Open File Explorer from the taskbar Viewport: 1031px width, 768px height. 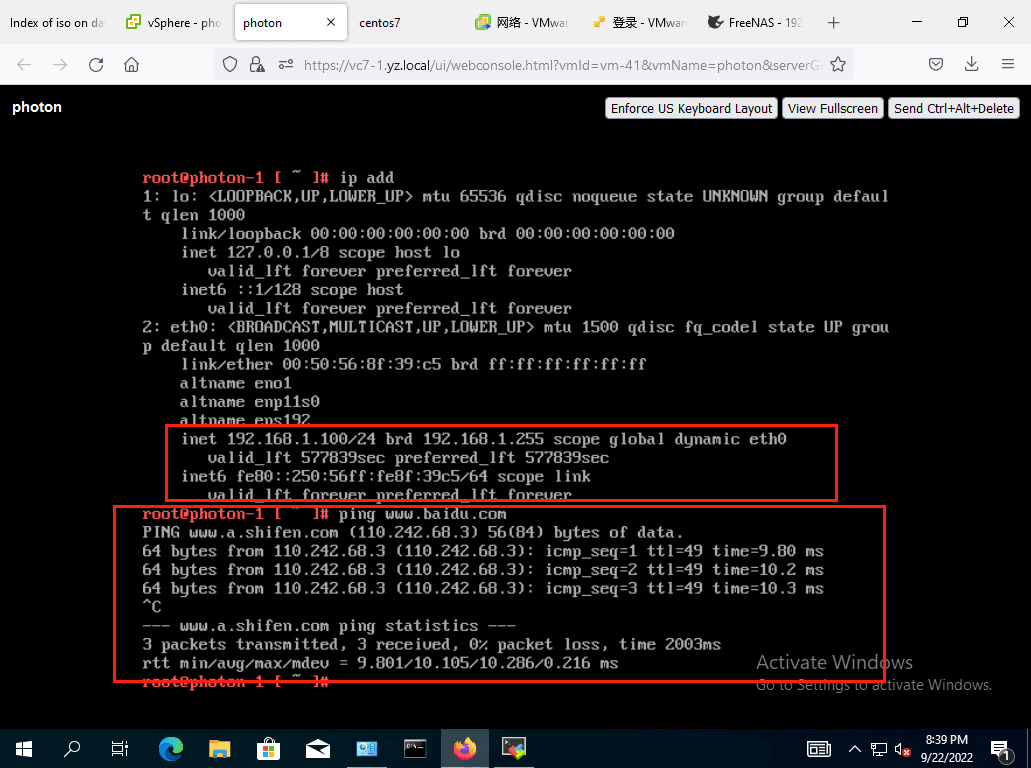(x=220, y=748)
